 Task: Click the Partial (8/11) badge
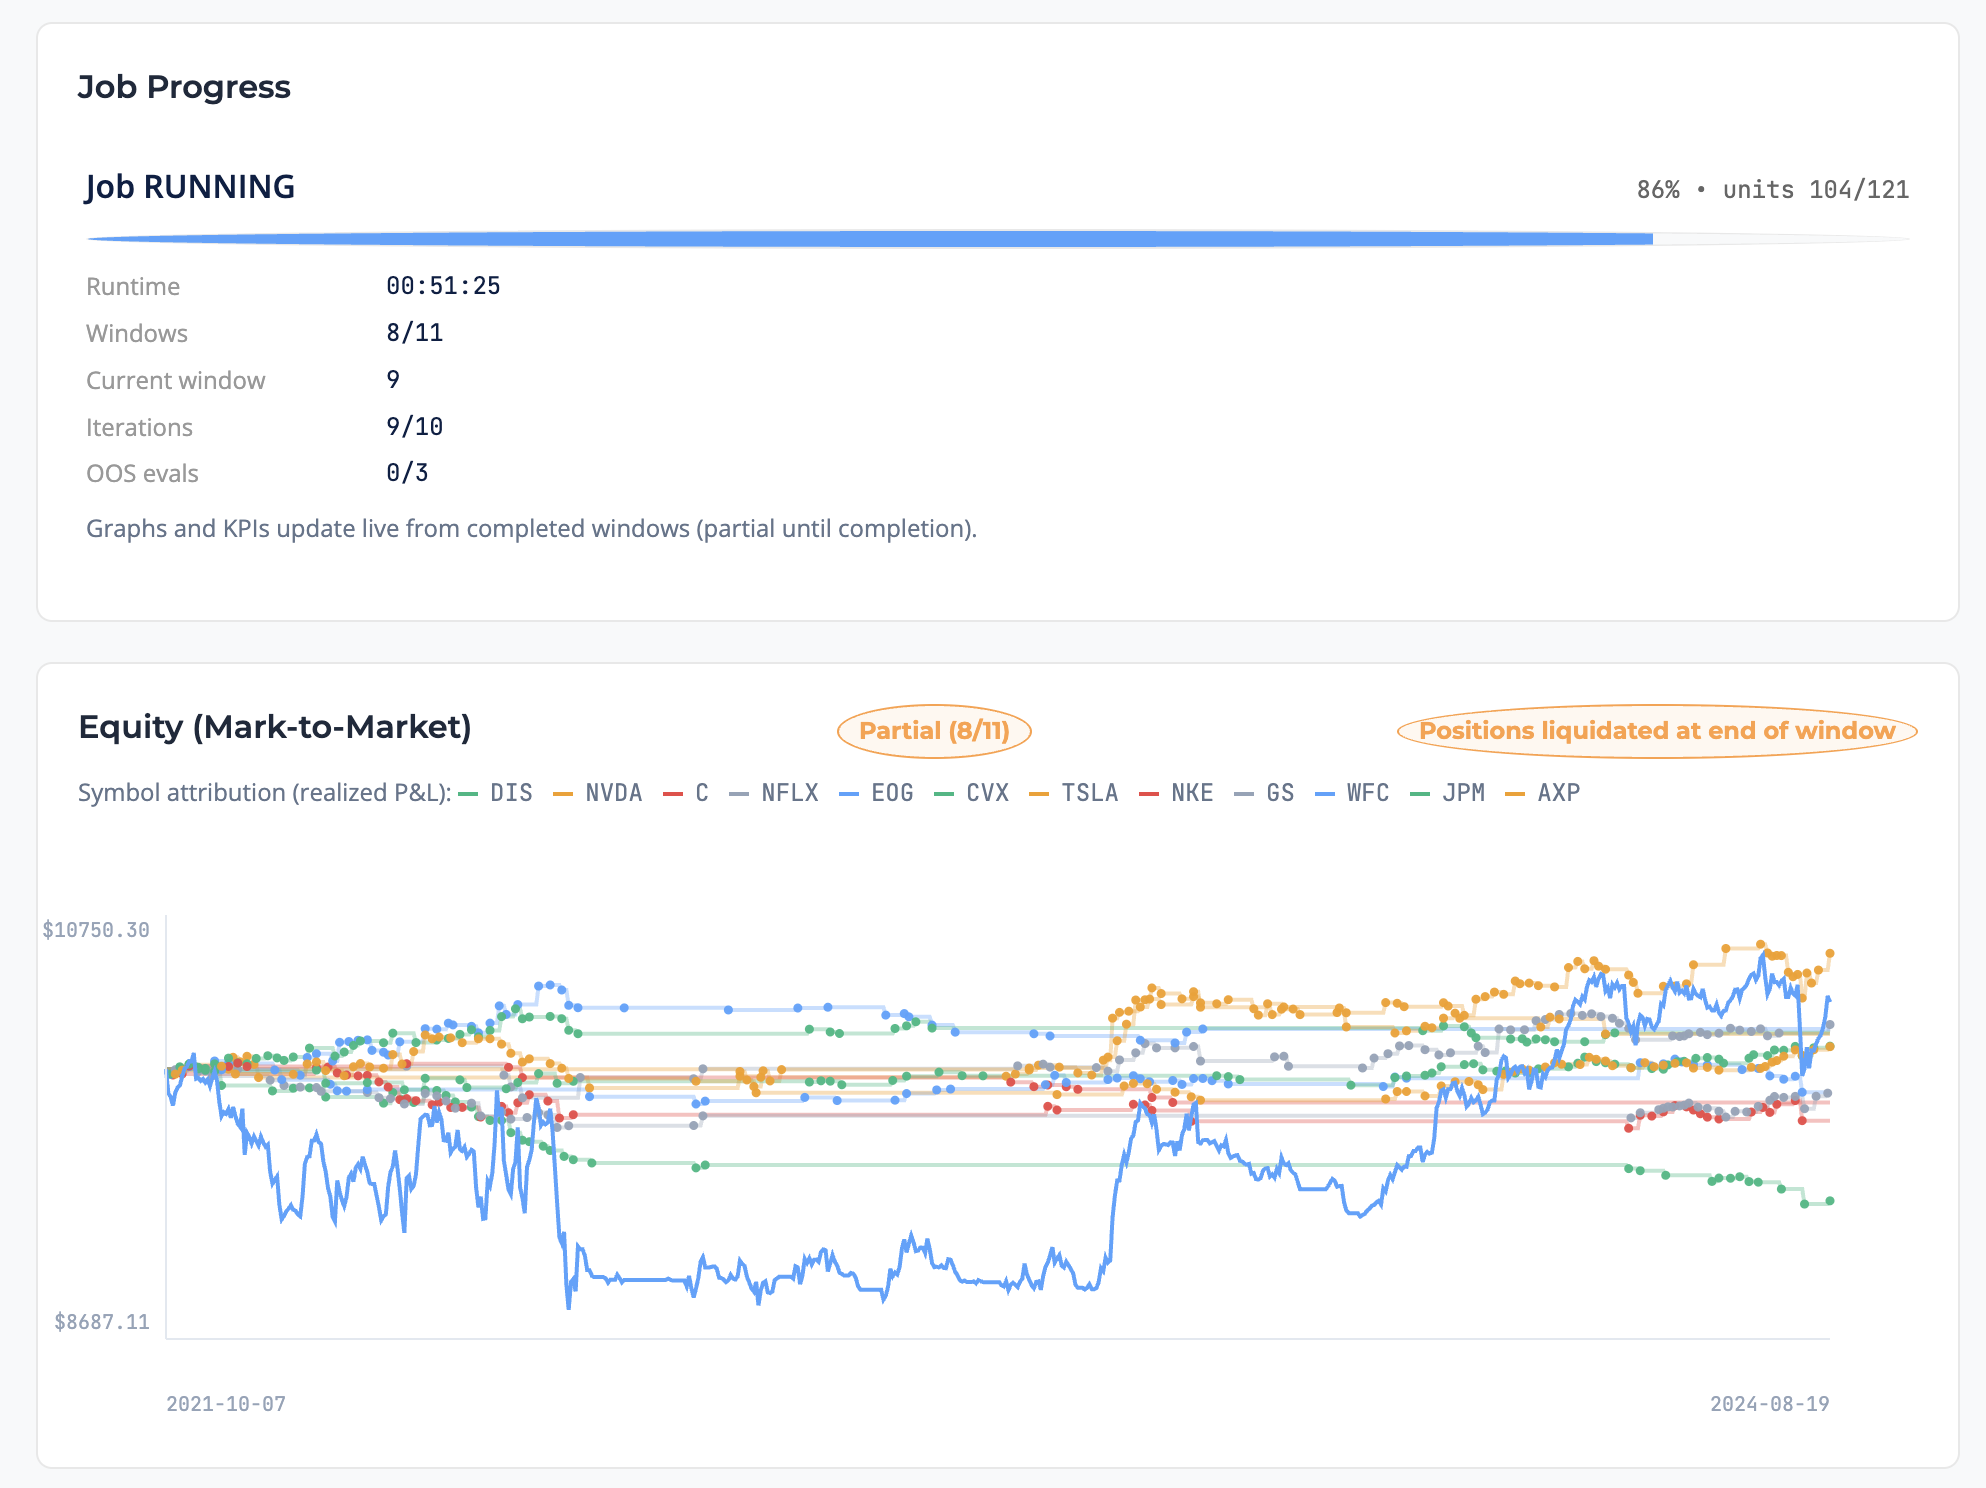(x=936, y=730)
